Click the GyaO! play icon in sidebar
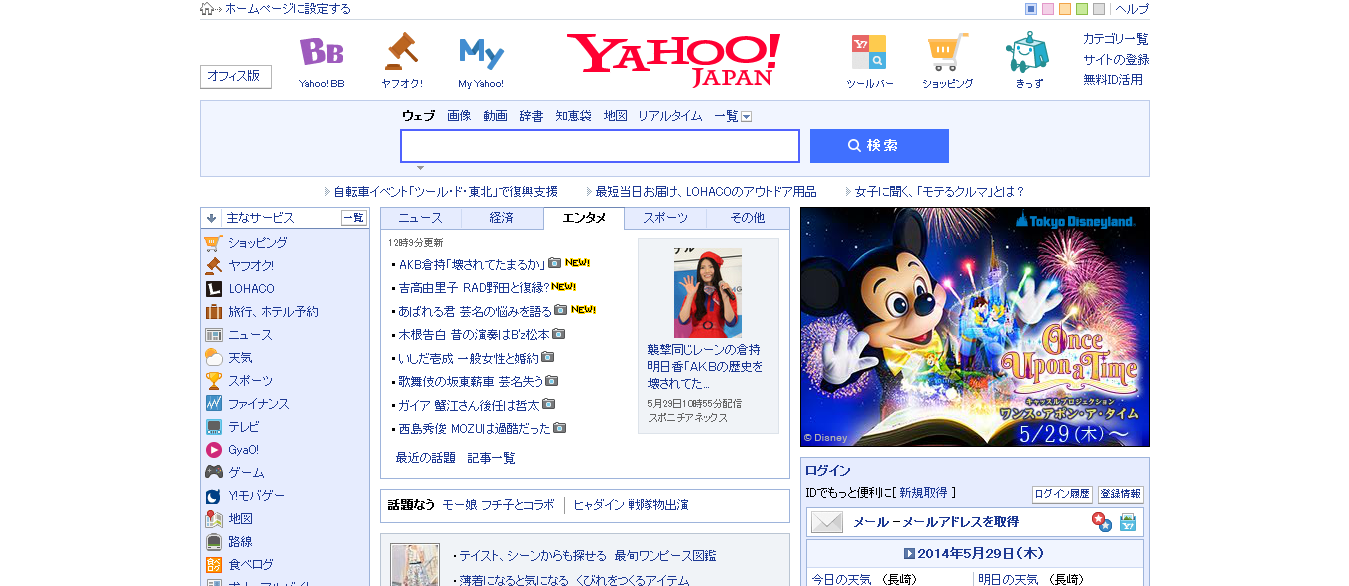The image size is (1349, 586). (x=213, y=450)
